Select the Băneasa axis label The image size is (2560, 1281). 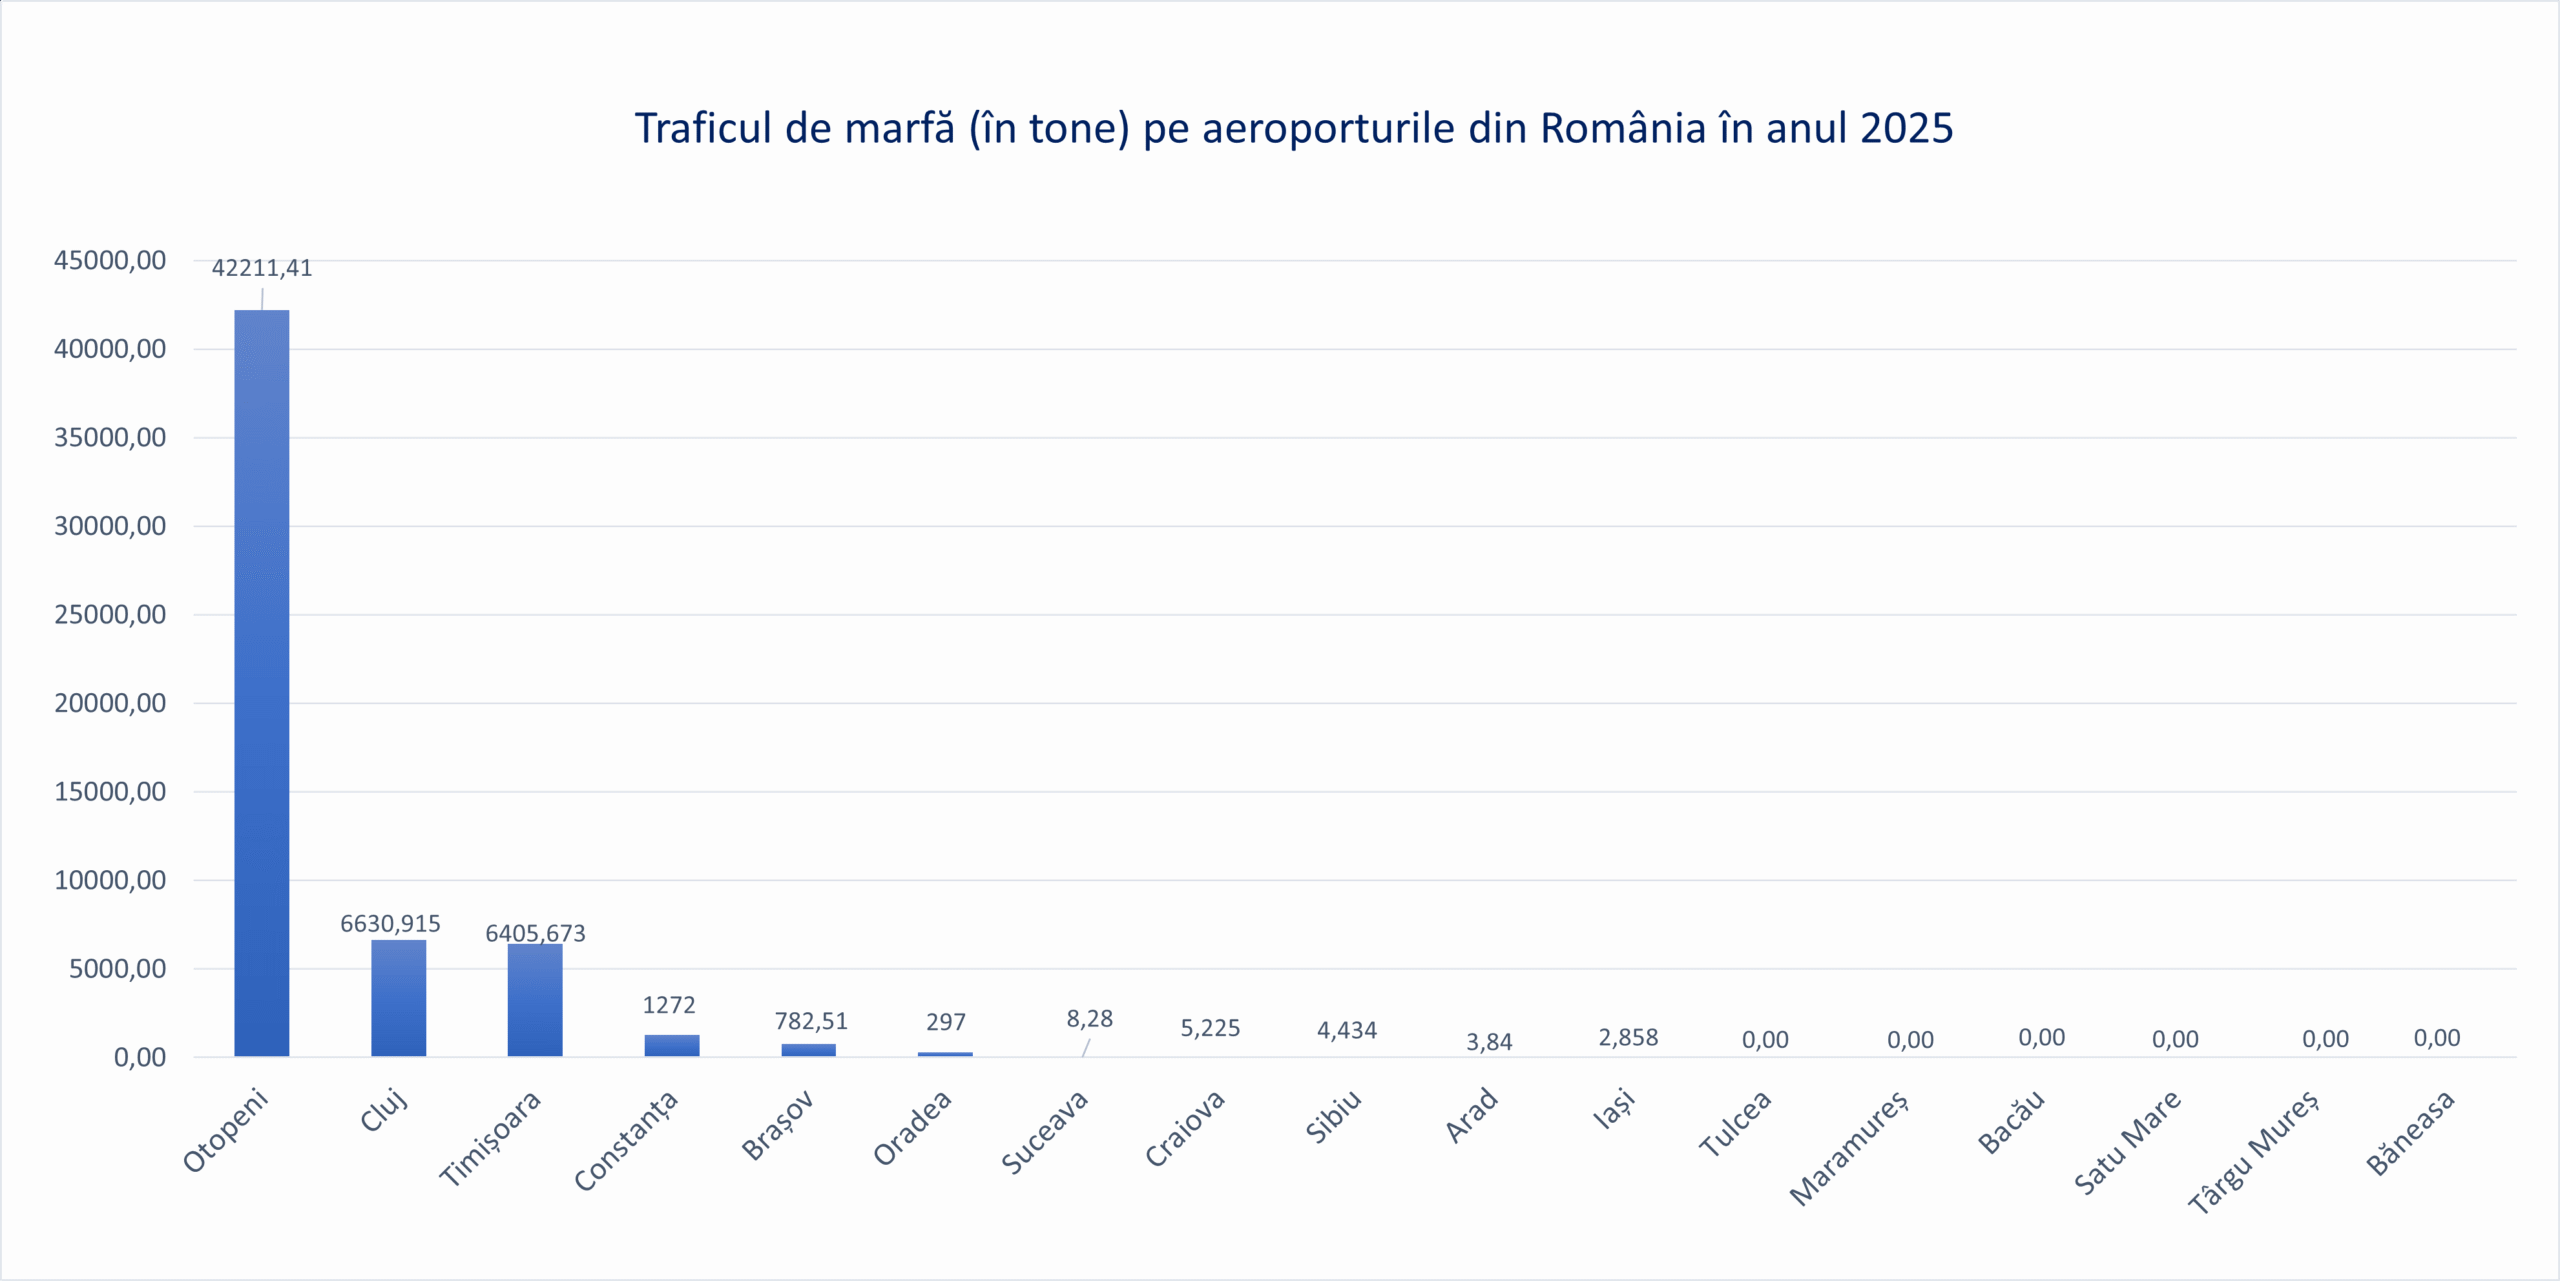(2410, 1133)
